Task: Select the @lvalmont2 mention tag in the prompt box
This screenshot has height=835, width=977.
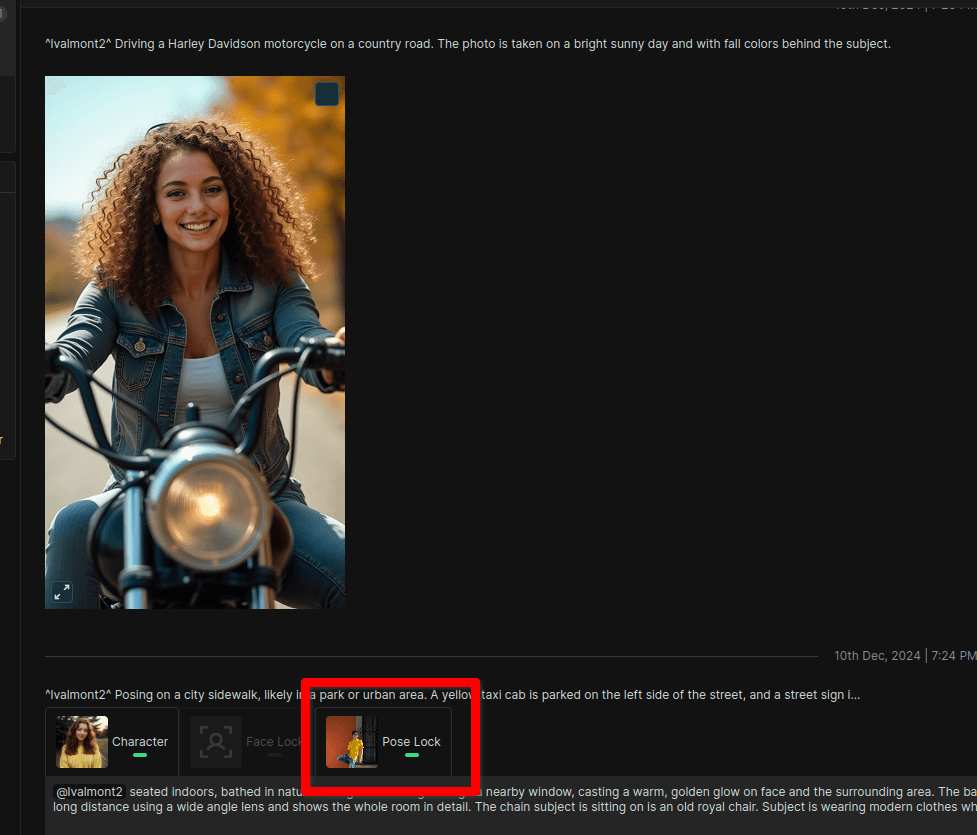Action: click(90, 792)
